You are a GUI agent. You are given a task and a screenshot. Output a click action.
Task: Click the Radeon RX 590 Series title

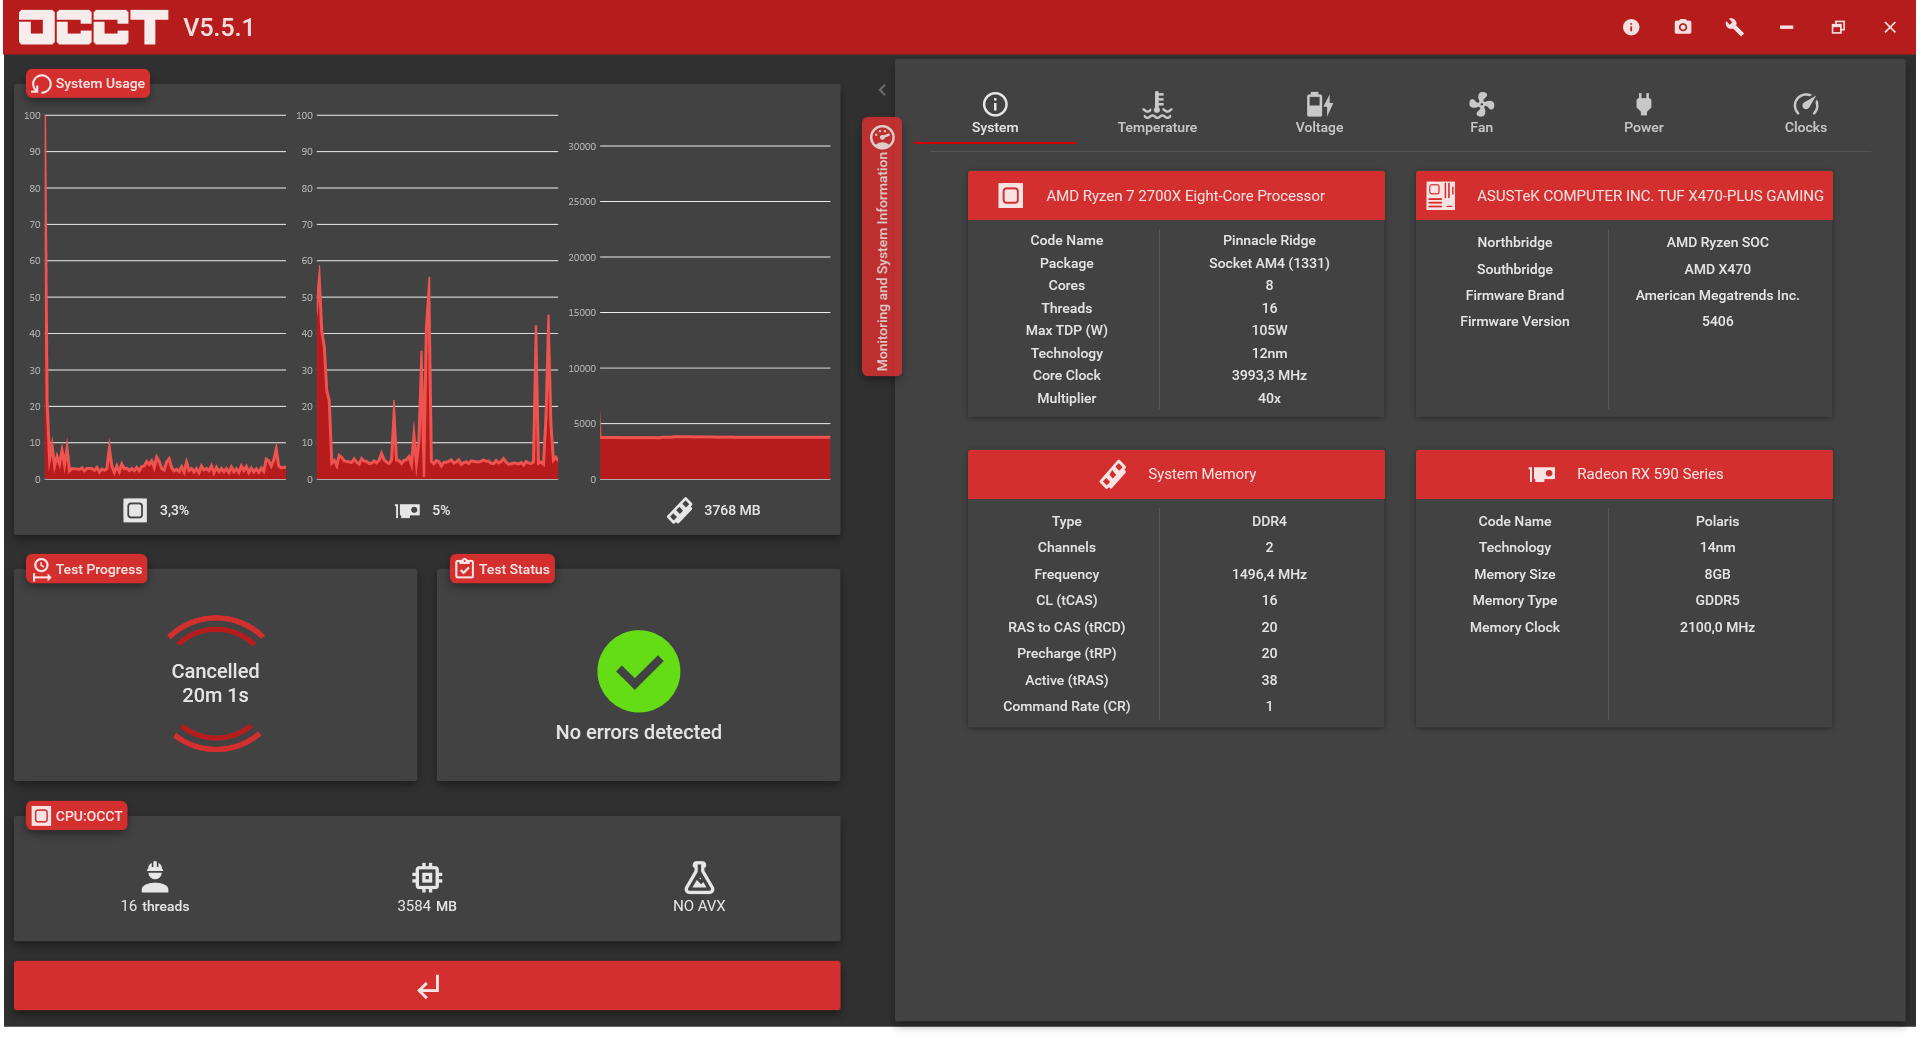[x=1650, y=474]
